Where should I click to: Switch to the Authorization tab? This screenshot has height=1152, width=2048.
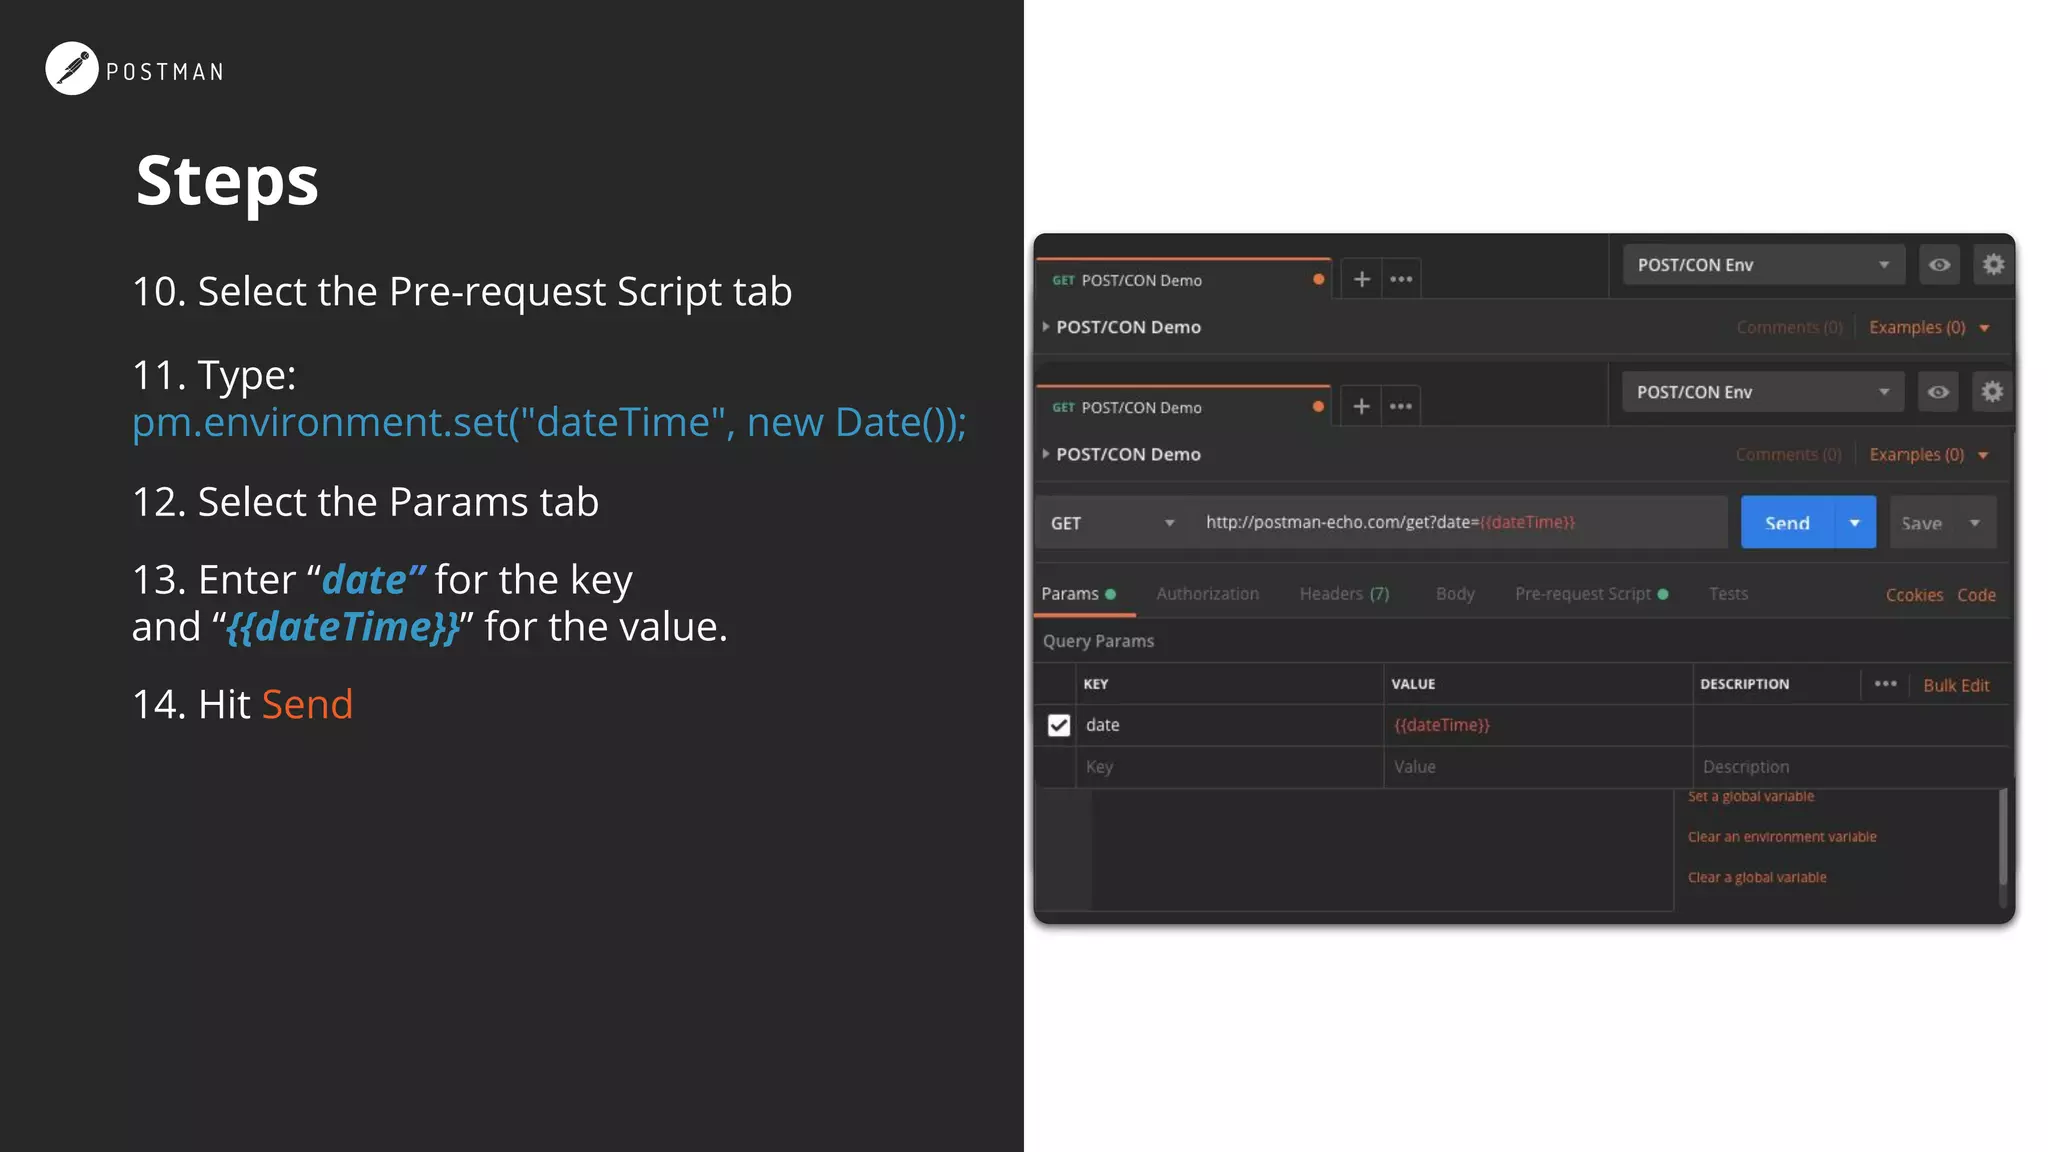click(1207, 594)
